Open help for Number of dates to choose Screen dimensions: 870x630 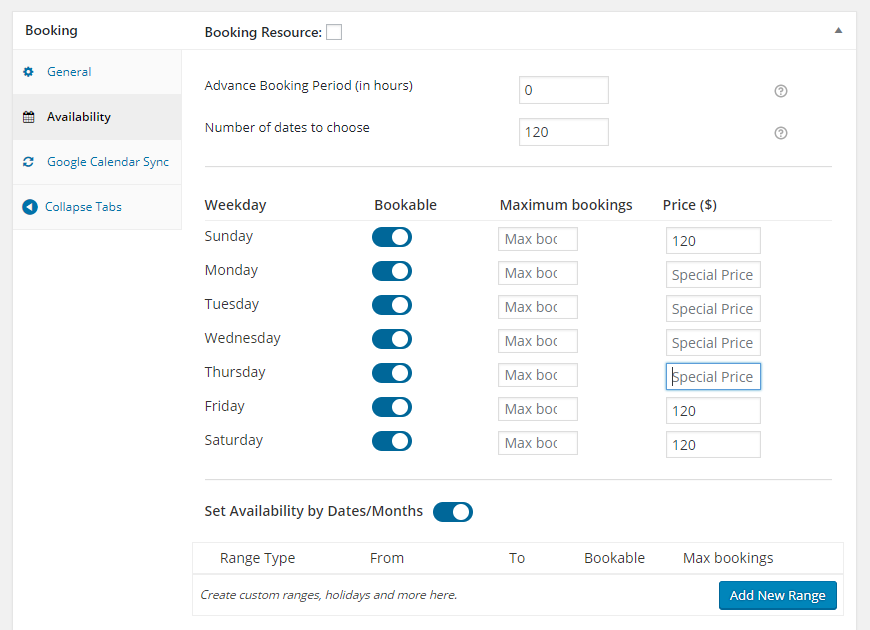pyautogui.click(x=781, y=133)
